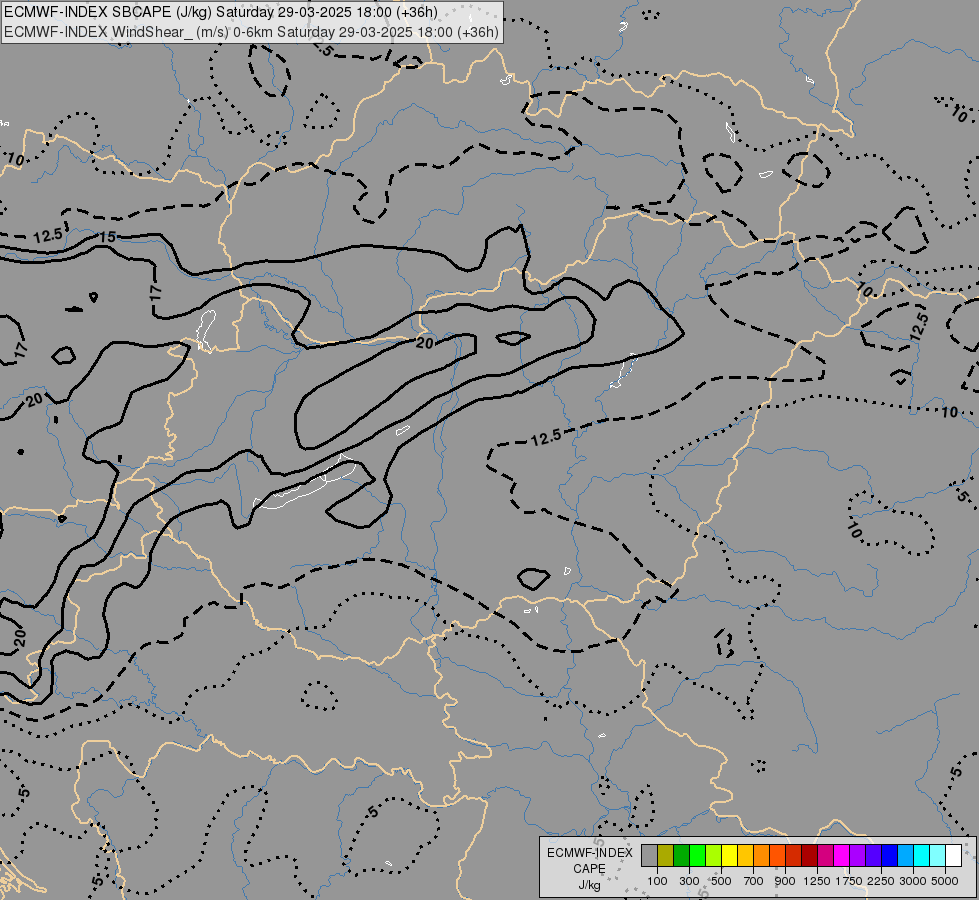Click the '900' legend scale value
This screenshot has width=979, height=900.
[x=785, y=881]
